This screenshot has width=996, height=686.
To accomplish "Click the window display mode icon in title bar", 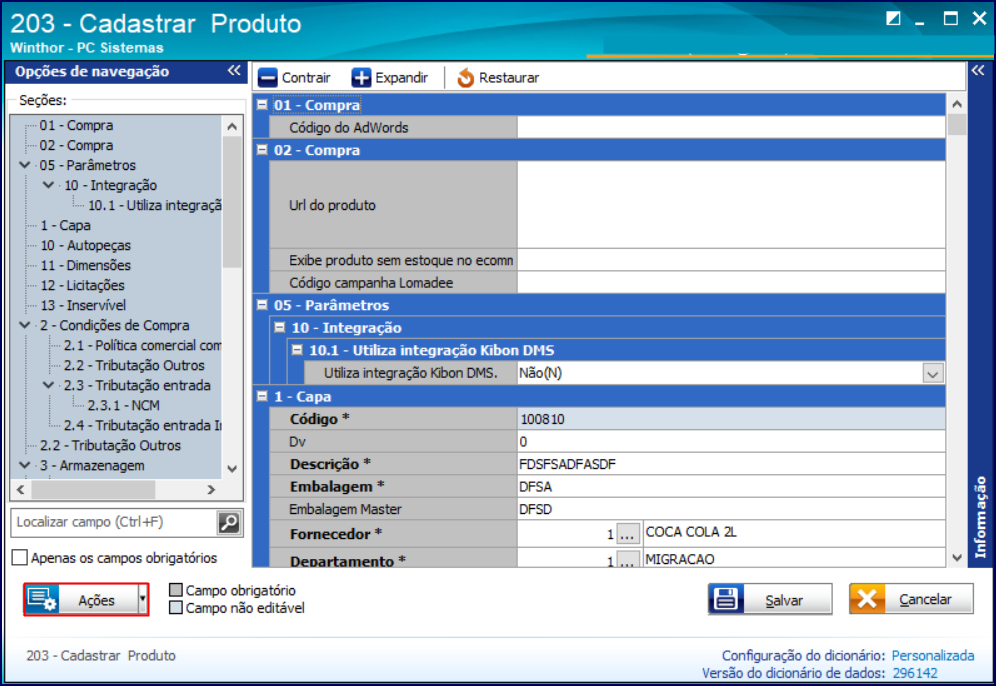I will tap(892, 18).
